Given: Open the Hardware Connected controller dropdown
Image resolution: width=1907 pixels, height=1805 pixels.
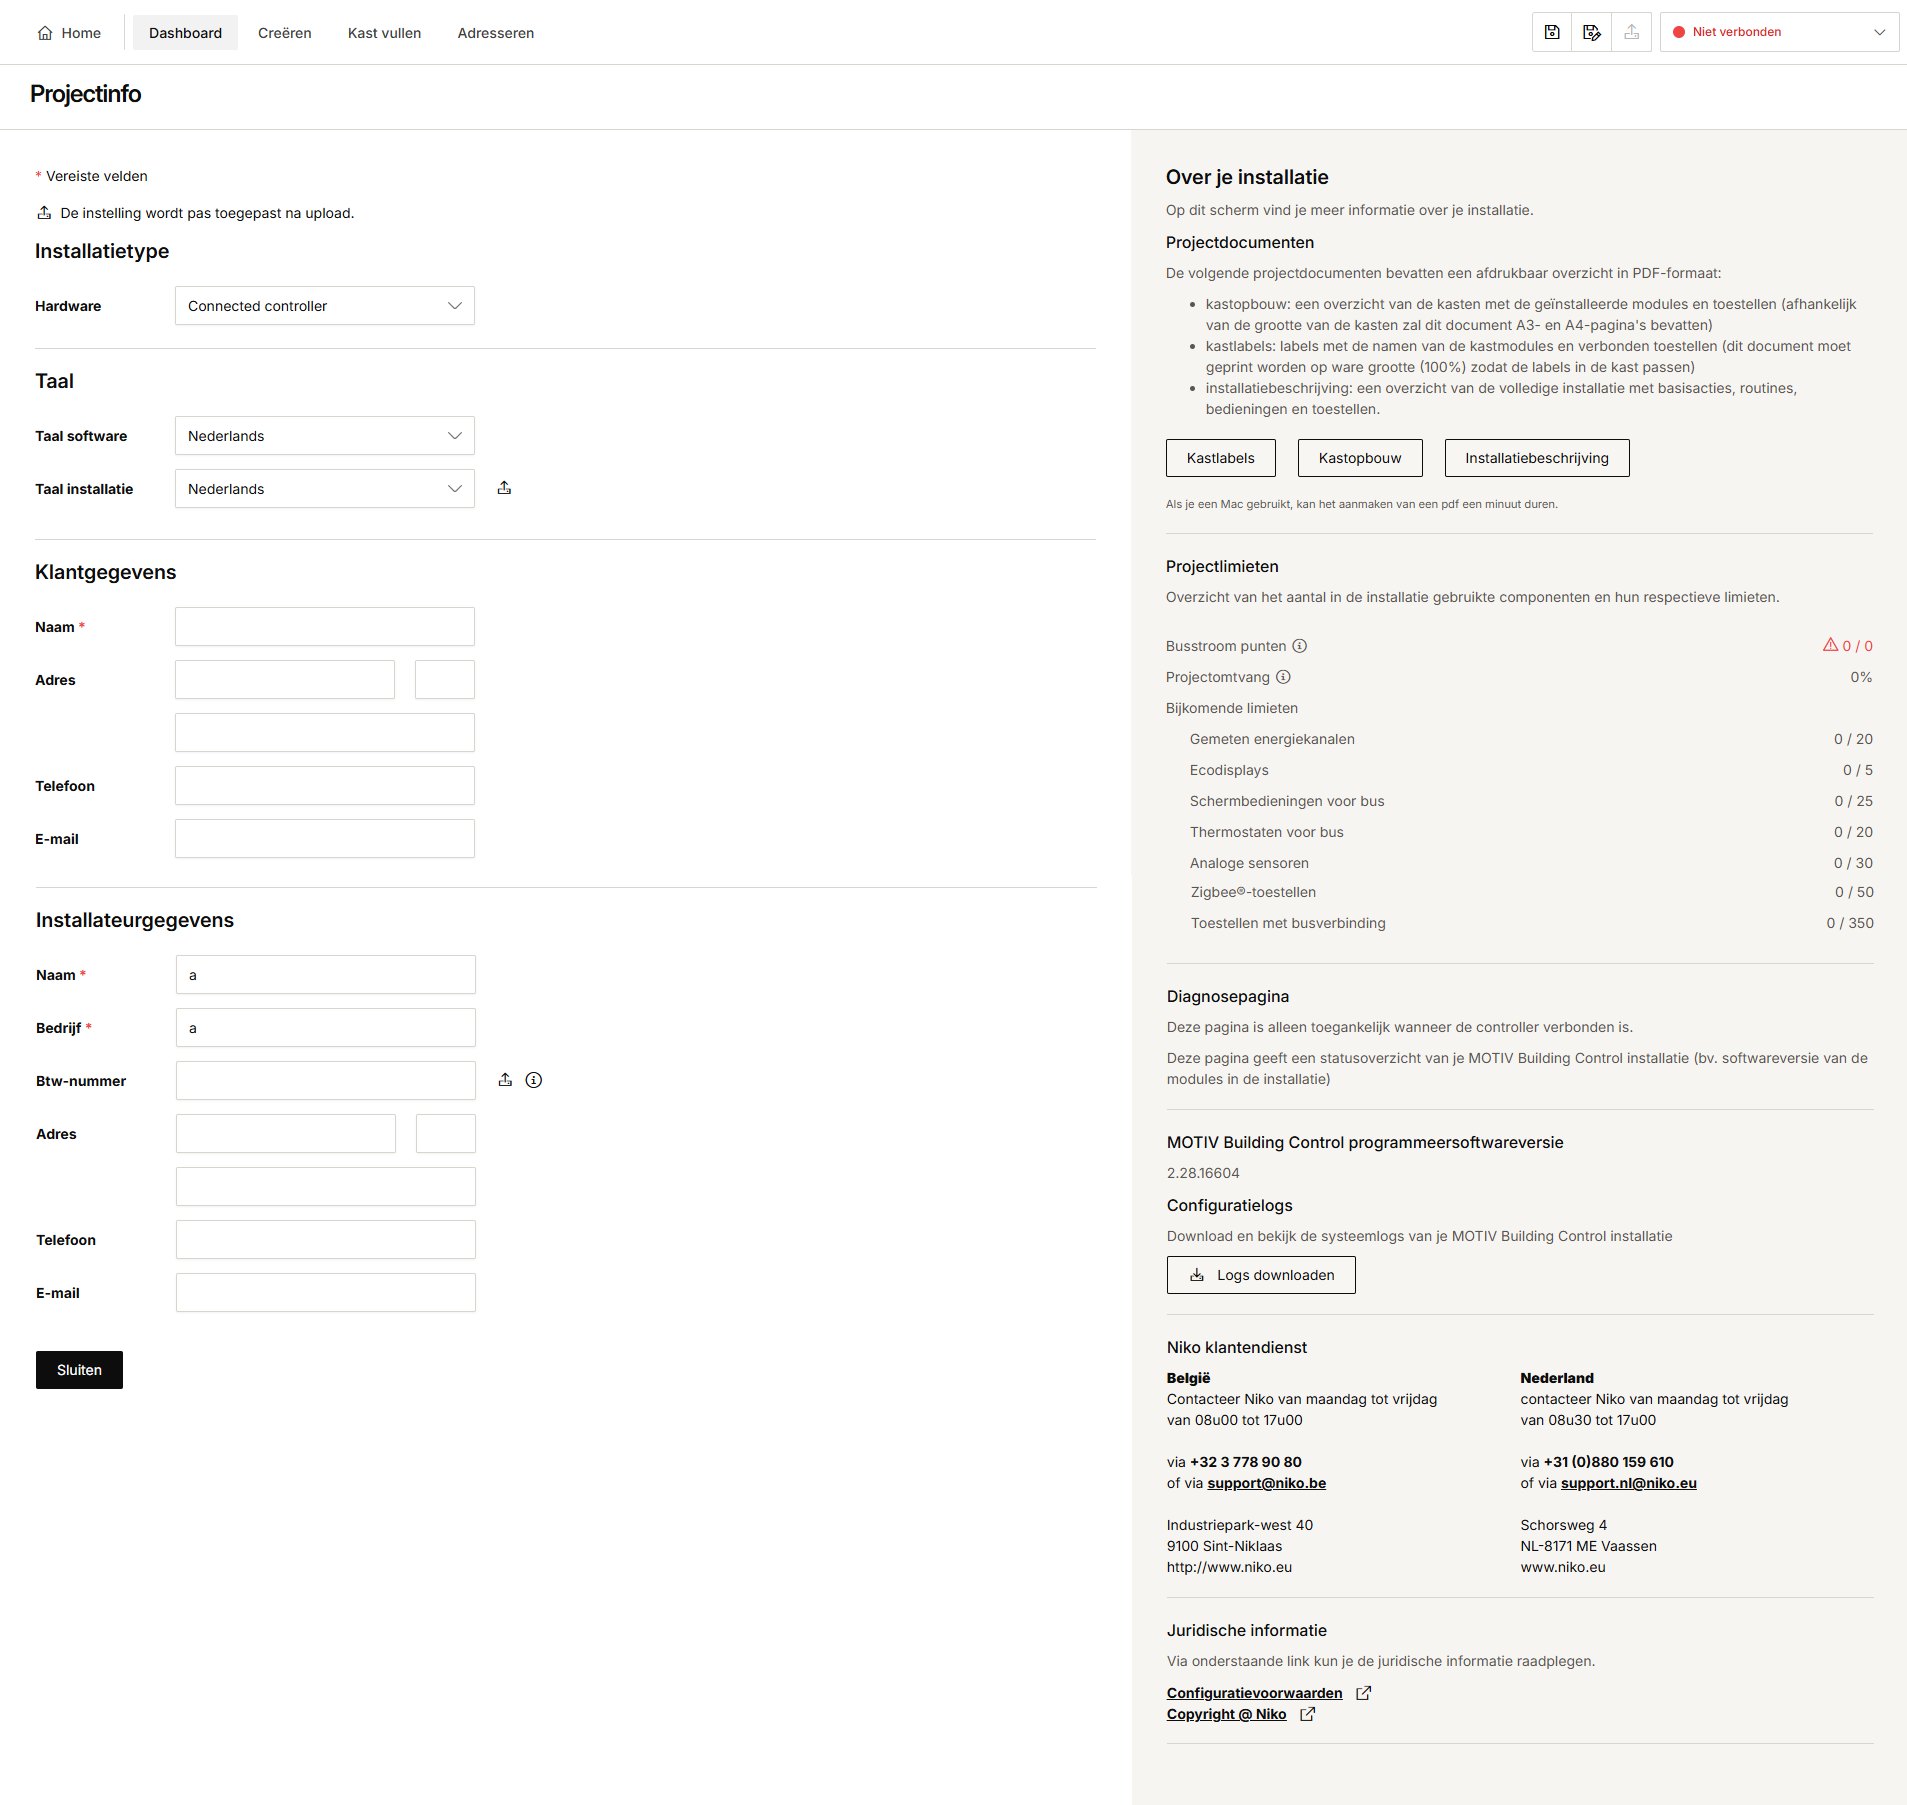Looking at the screenshot, I should 325,306.
